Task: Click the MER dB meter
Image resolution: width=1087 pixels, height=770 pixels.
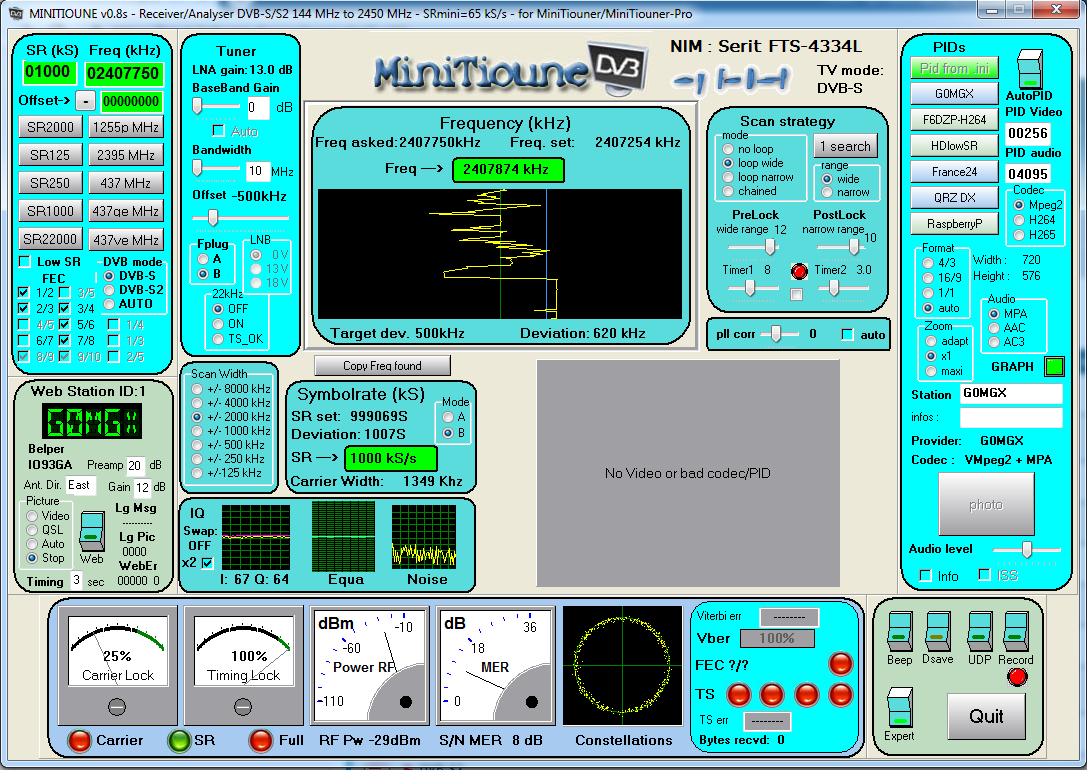Action: pyautogui.click(x=496, y=666)
